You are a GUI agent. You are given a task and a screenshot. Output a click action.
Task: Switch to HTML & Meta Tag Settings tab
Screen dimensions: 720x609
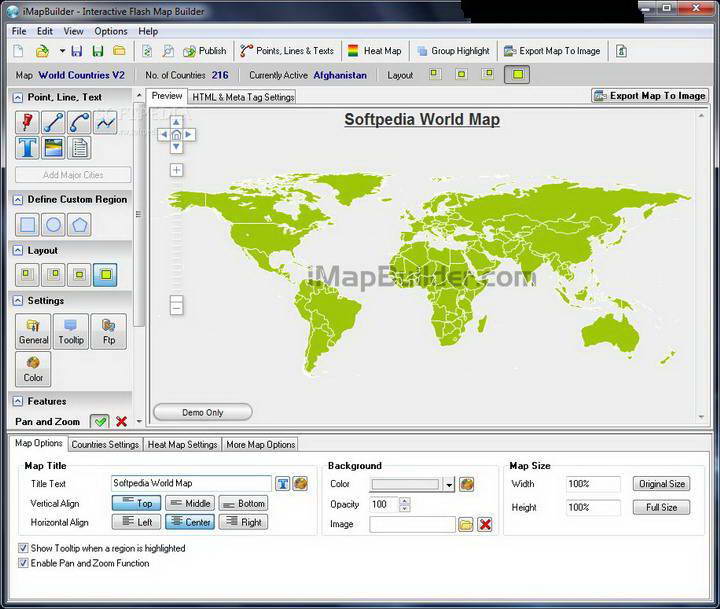click(243, 97)
